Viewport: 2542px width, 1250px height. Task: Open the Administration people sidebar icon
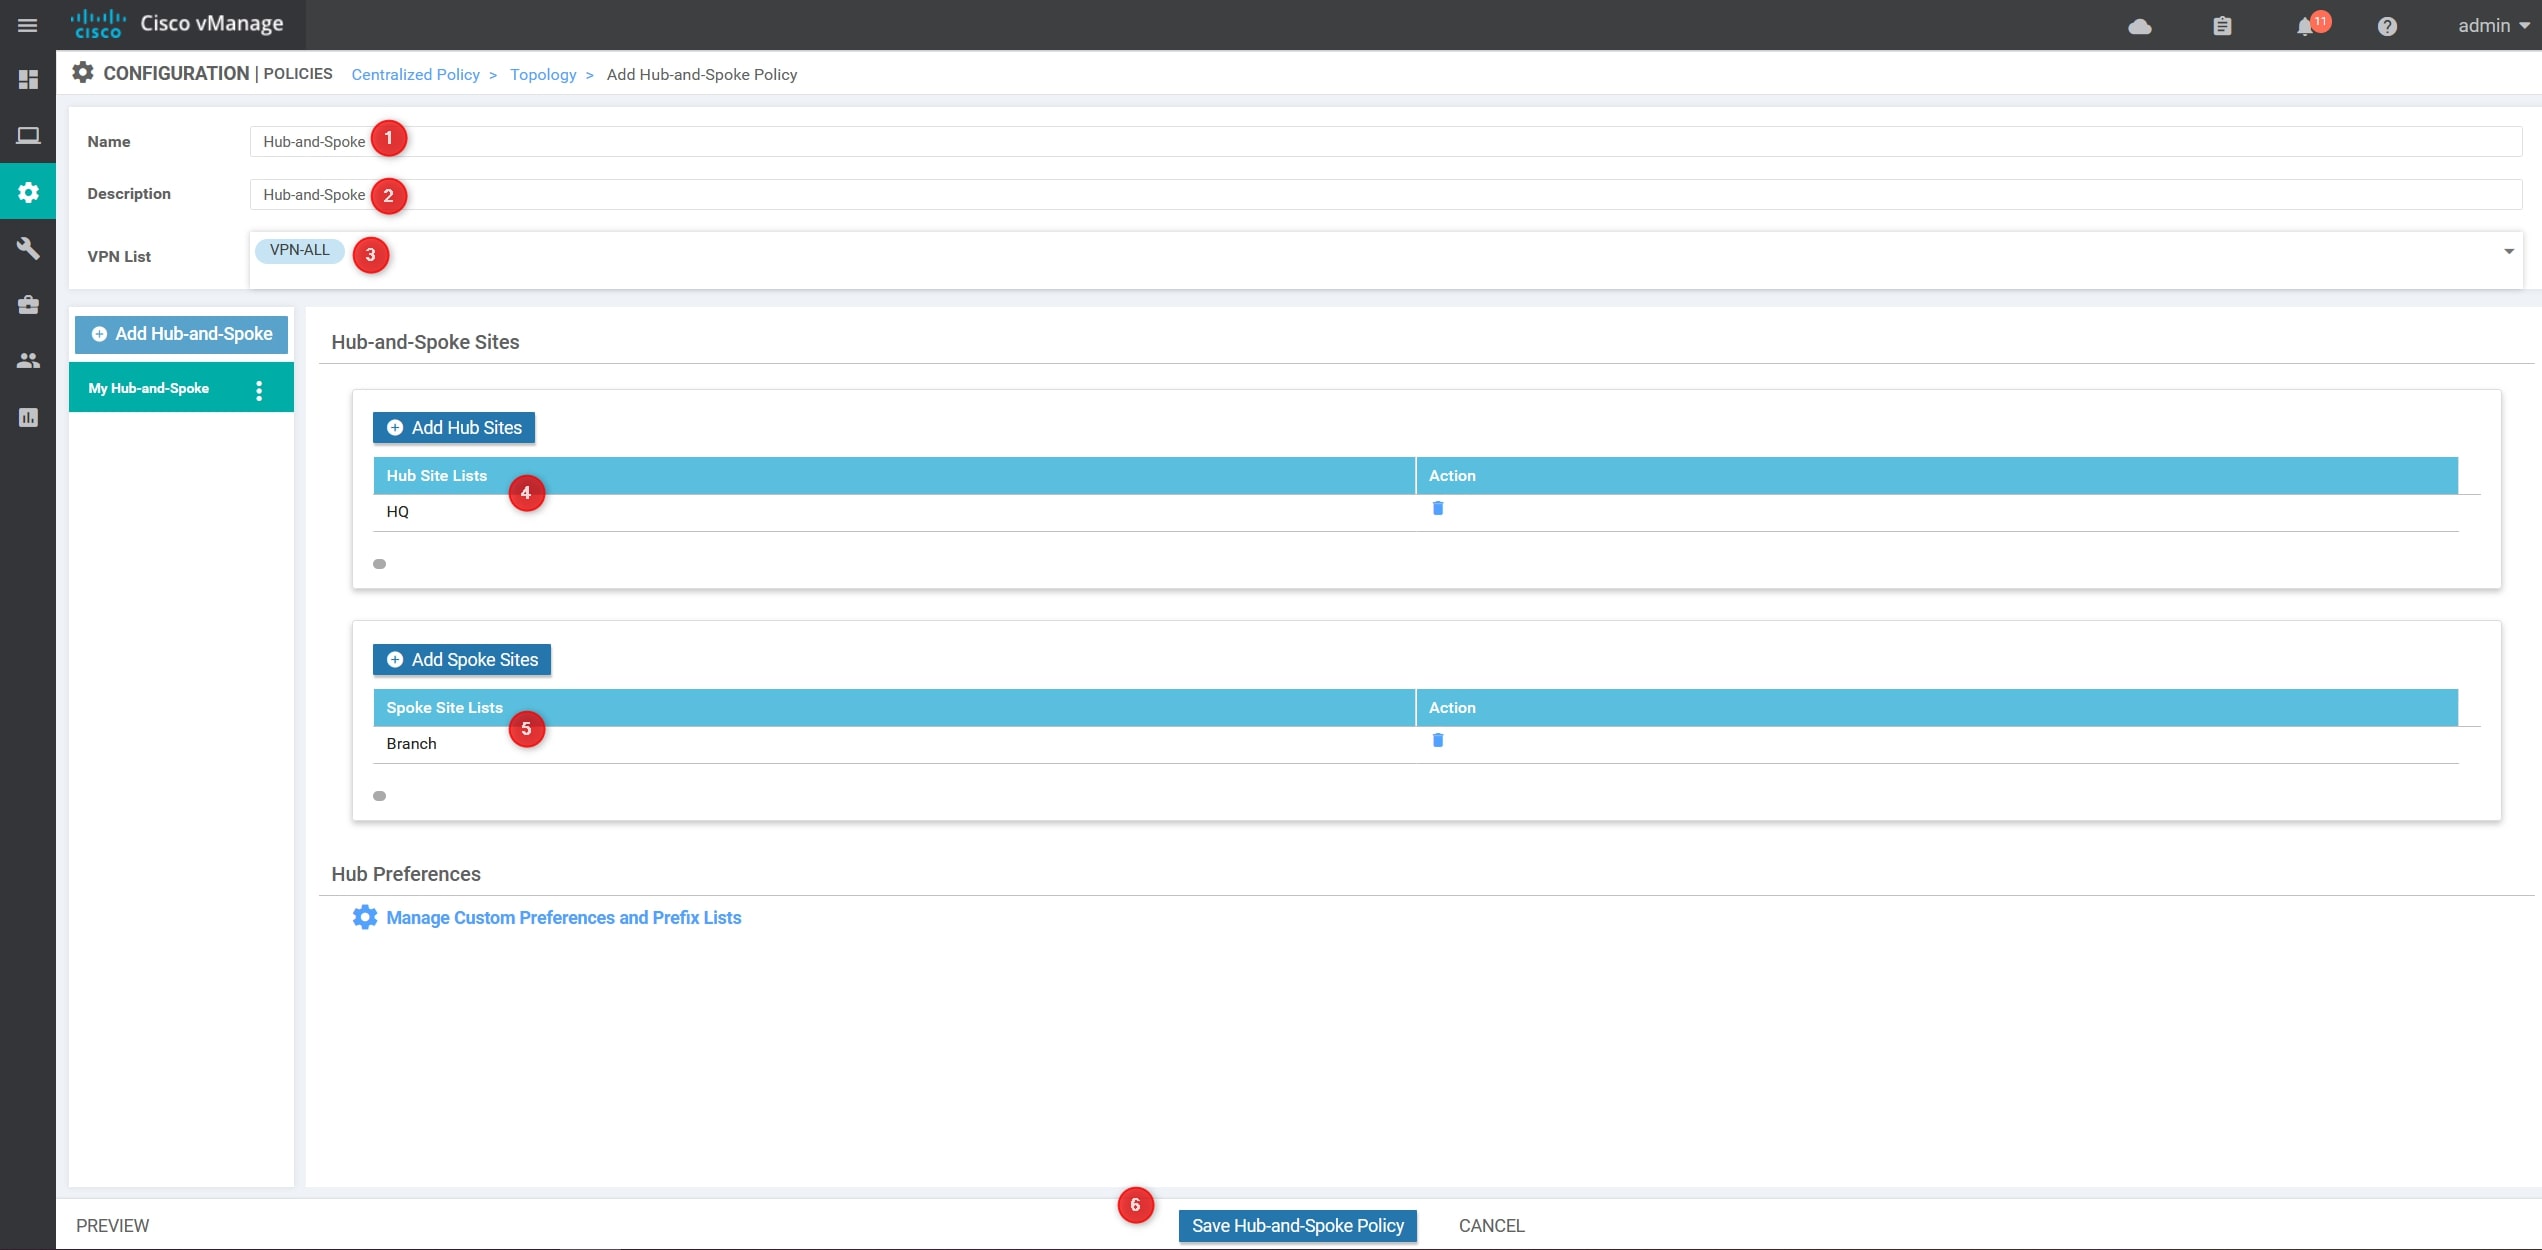(x=28, y=361)
